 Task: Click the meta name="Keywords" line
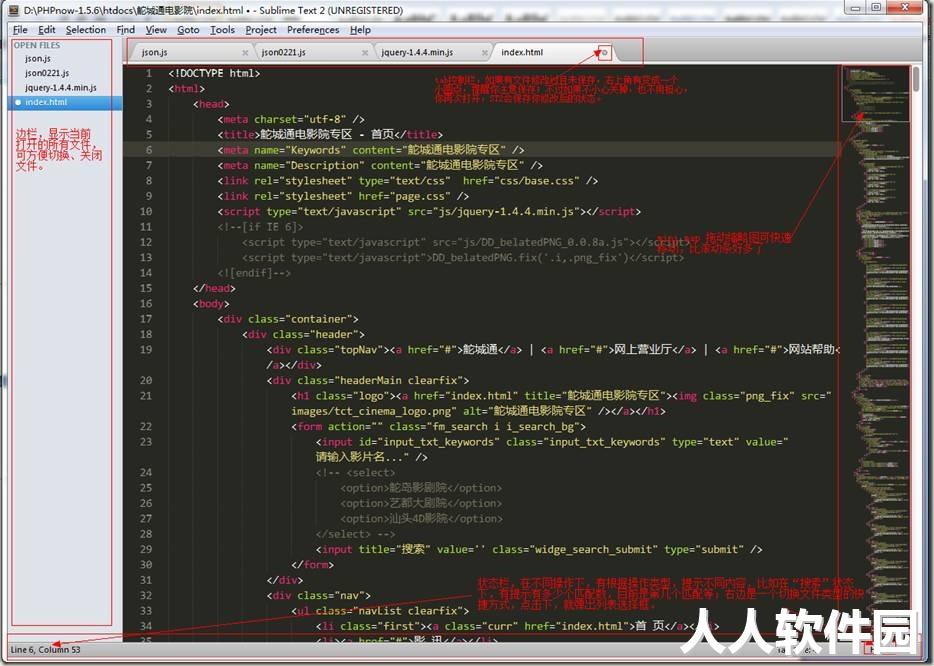click(371, 150)
